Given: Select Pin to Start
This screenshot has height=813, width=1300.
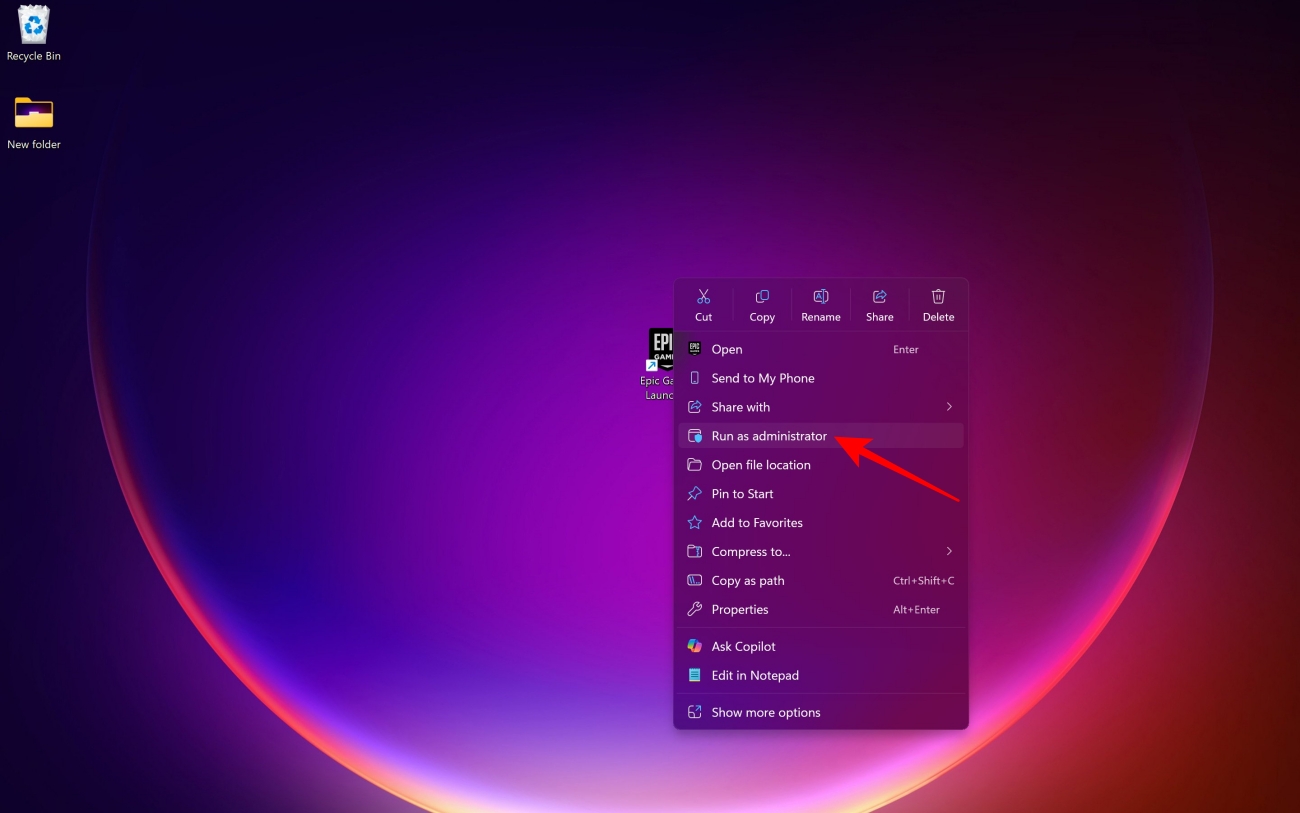Looking at the screenshot, I should pyautogui.click(x=821, y=494).
